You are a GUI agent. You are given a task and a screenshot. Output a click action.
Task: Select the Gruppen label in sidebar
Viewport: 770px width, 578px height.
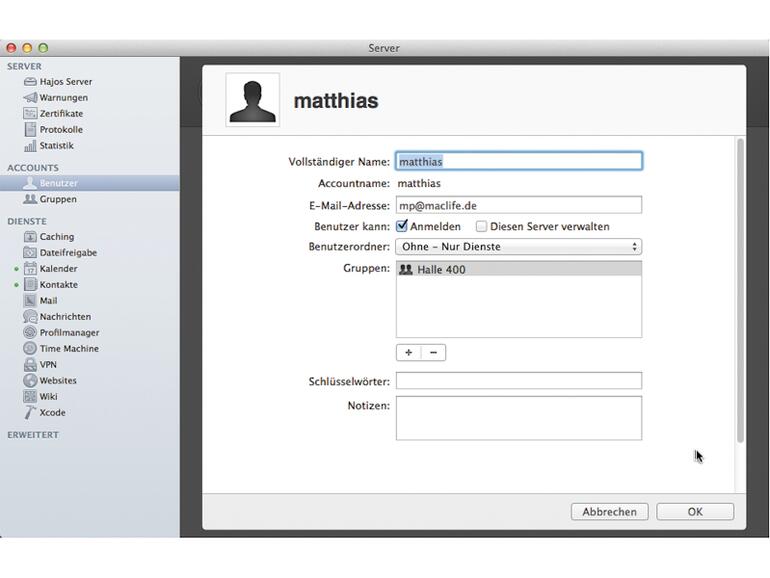click(58, 199)
